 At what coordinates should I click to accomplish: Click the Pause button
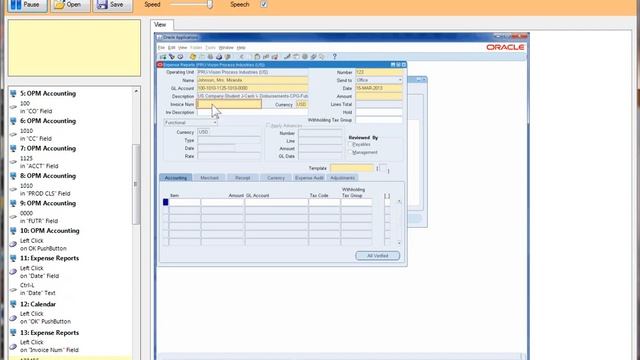(x=27, y=5)
